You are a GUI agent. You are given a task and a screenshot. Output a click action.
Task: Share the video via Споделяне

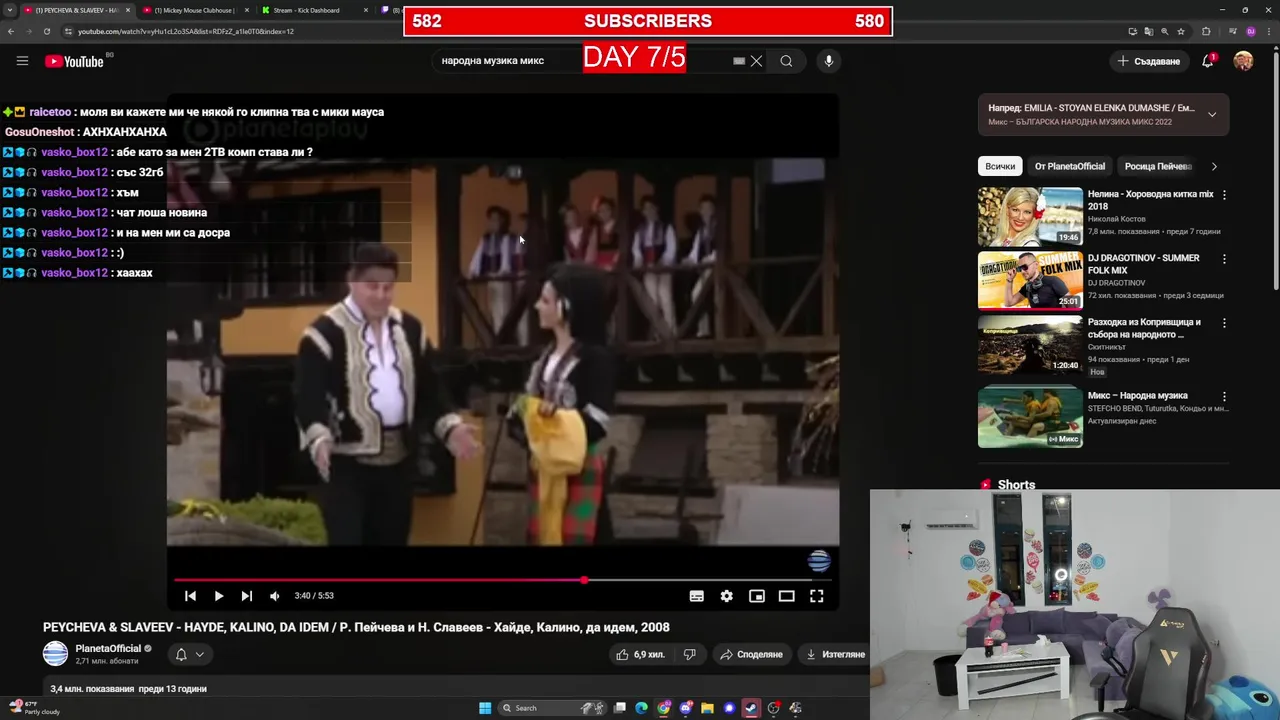coord(752,654)
